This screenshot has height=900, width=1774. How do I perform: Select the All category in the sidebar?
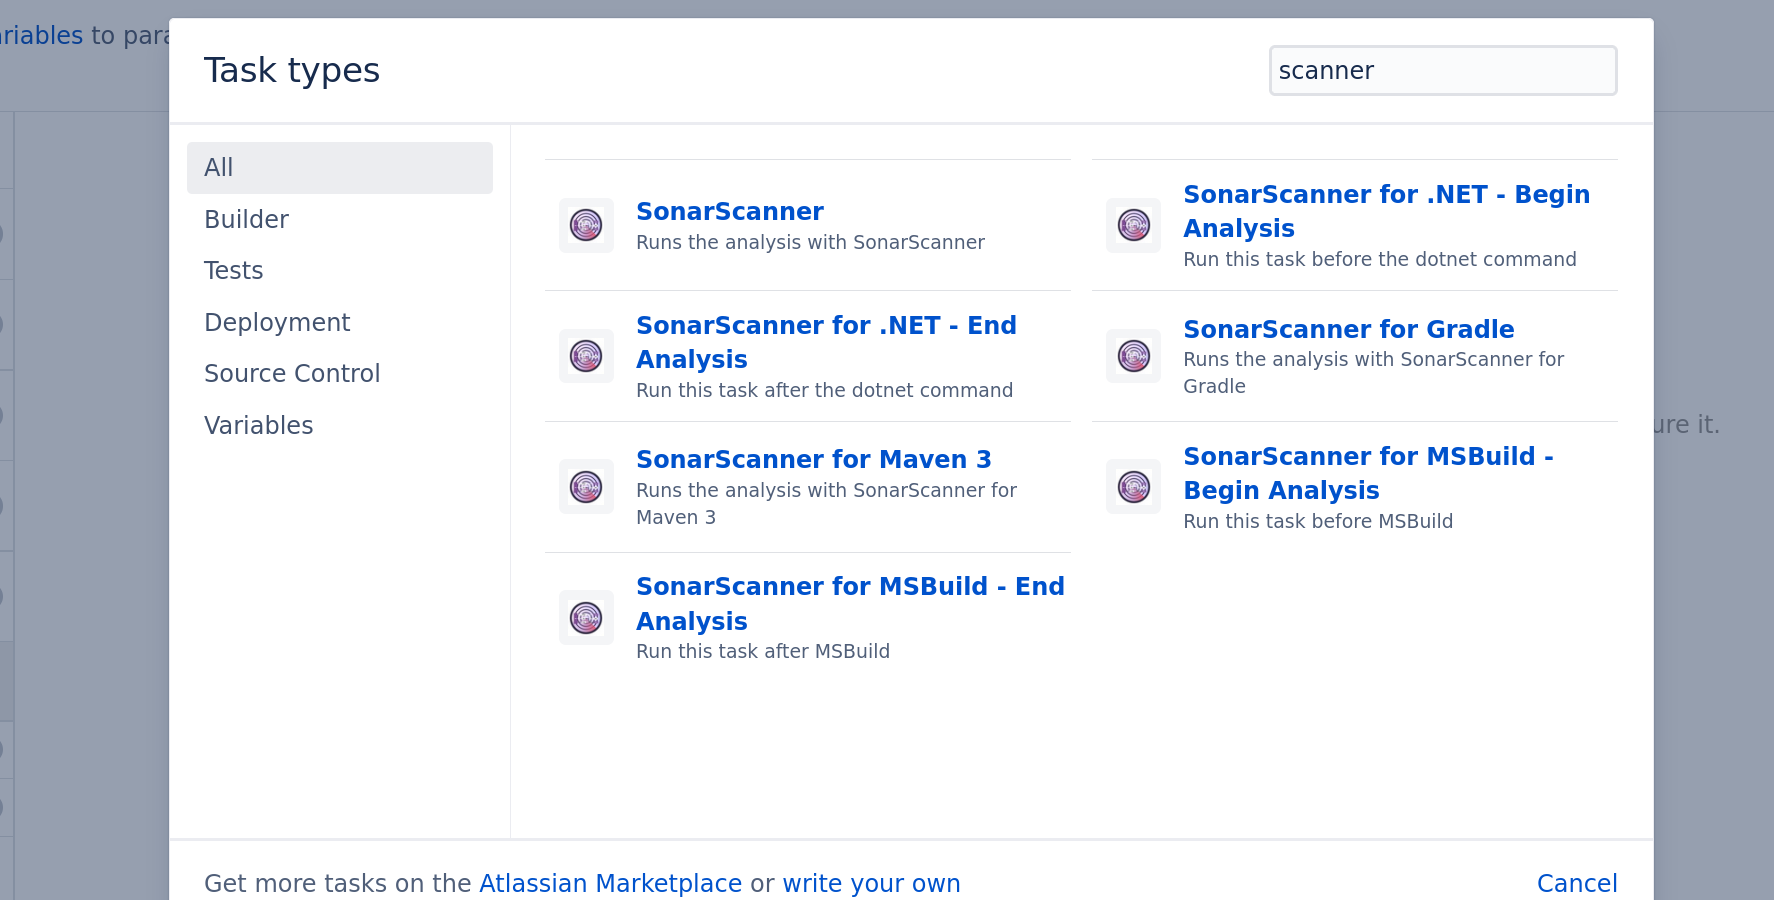tap(218, 167)
